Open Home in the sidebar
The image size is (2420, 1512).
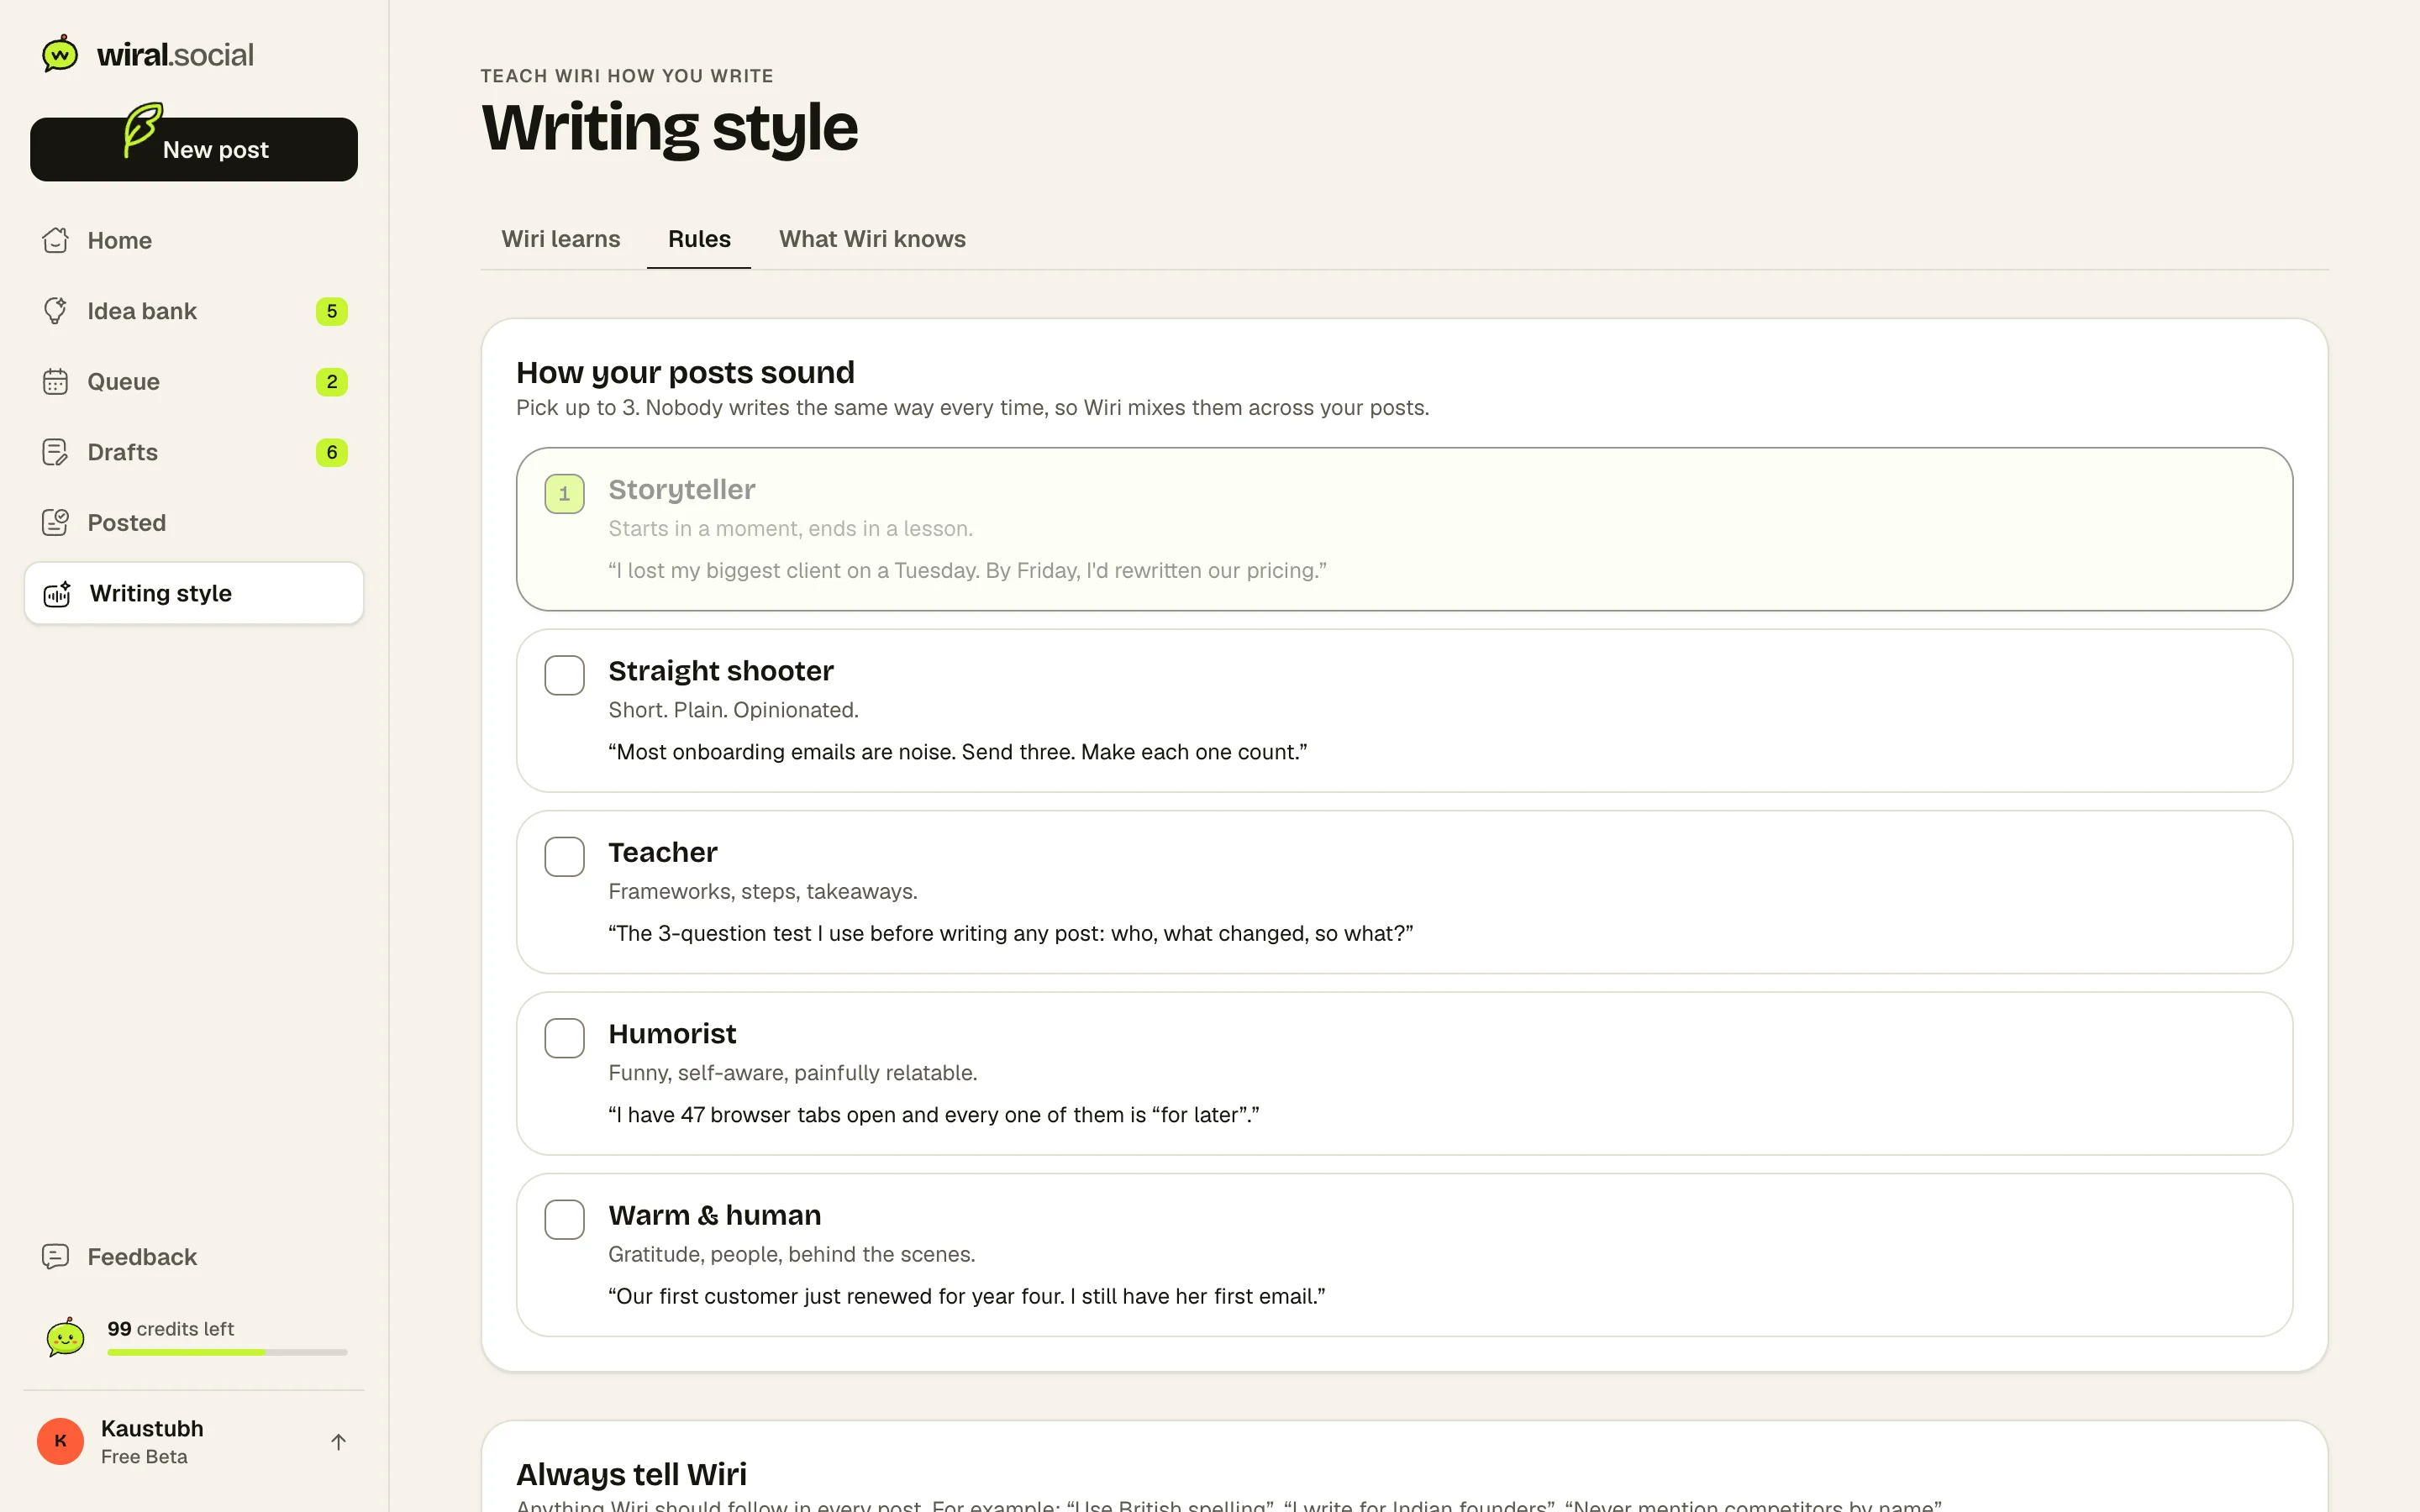tap(194, 240)
